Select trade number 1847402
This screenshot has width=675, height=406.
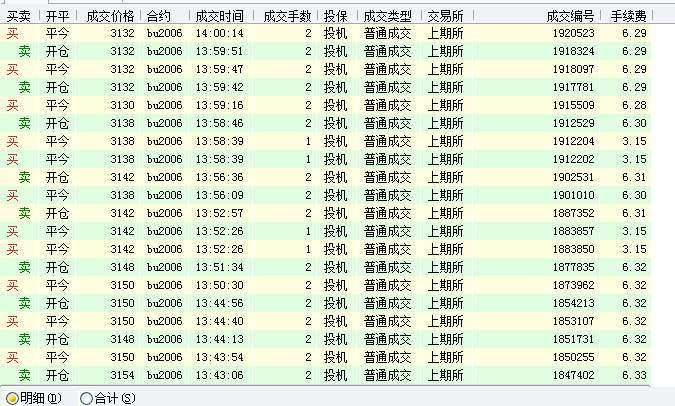(573, 375)
